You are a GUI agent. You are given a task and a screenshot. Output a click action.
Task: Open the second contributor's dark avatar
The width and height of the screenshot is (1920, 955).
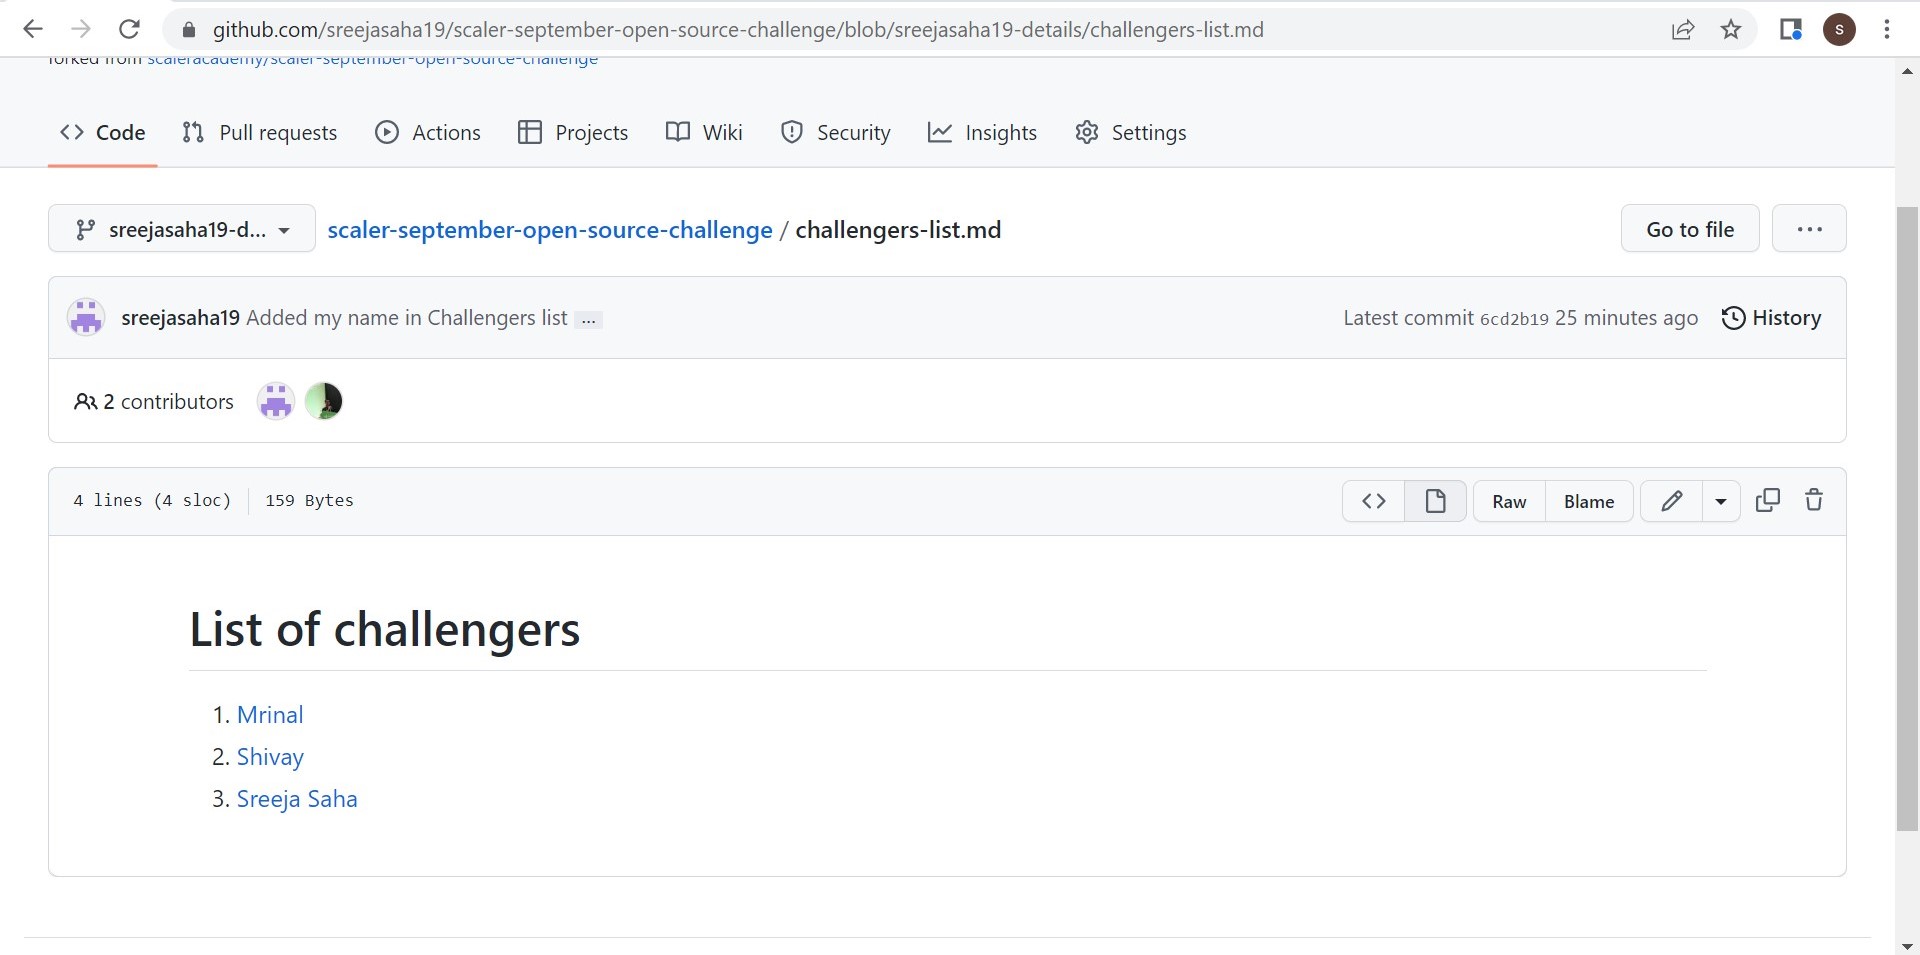click(x=323, y=402)
